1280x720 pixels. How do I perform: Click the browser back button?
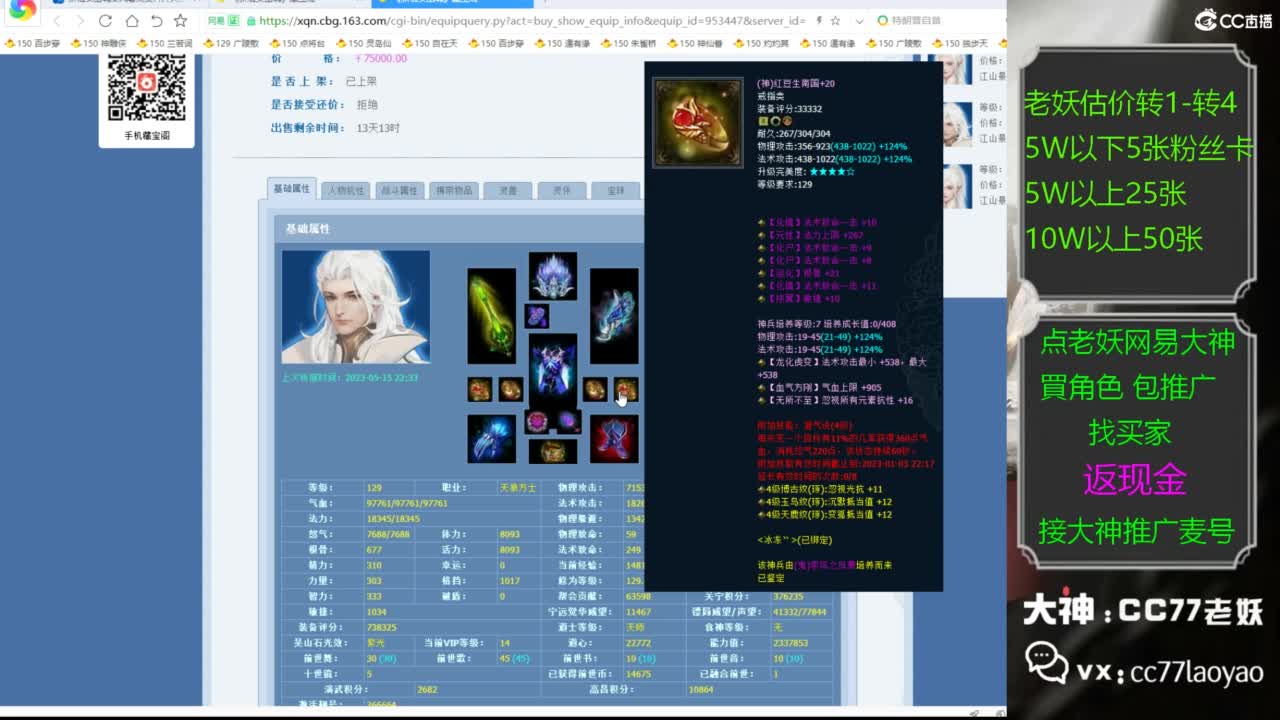coord(57,21)
